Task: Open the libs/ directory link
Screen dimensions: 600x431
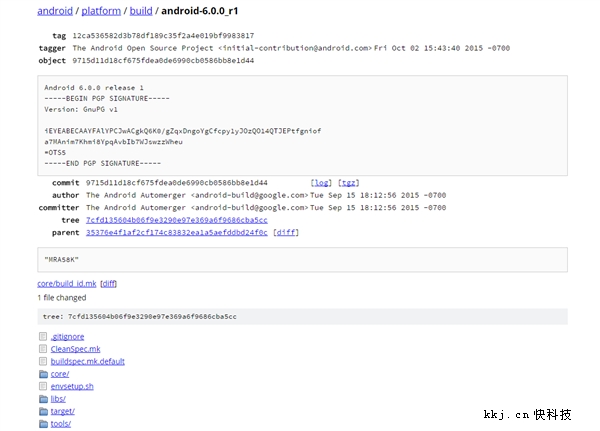Action: [58, 399]
